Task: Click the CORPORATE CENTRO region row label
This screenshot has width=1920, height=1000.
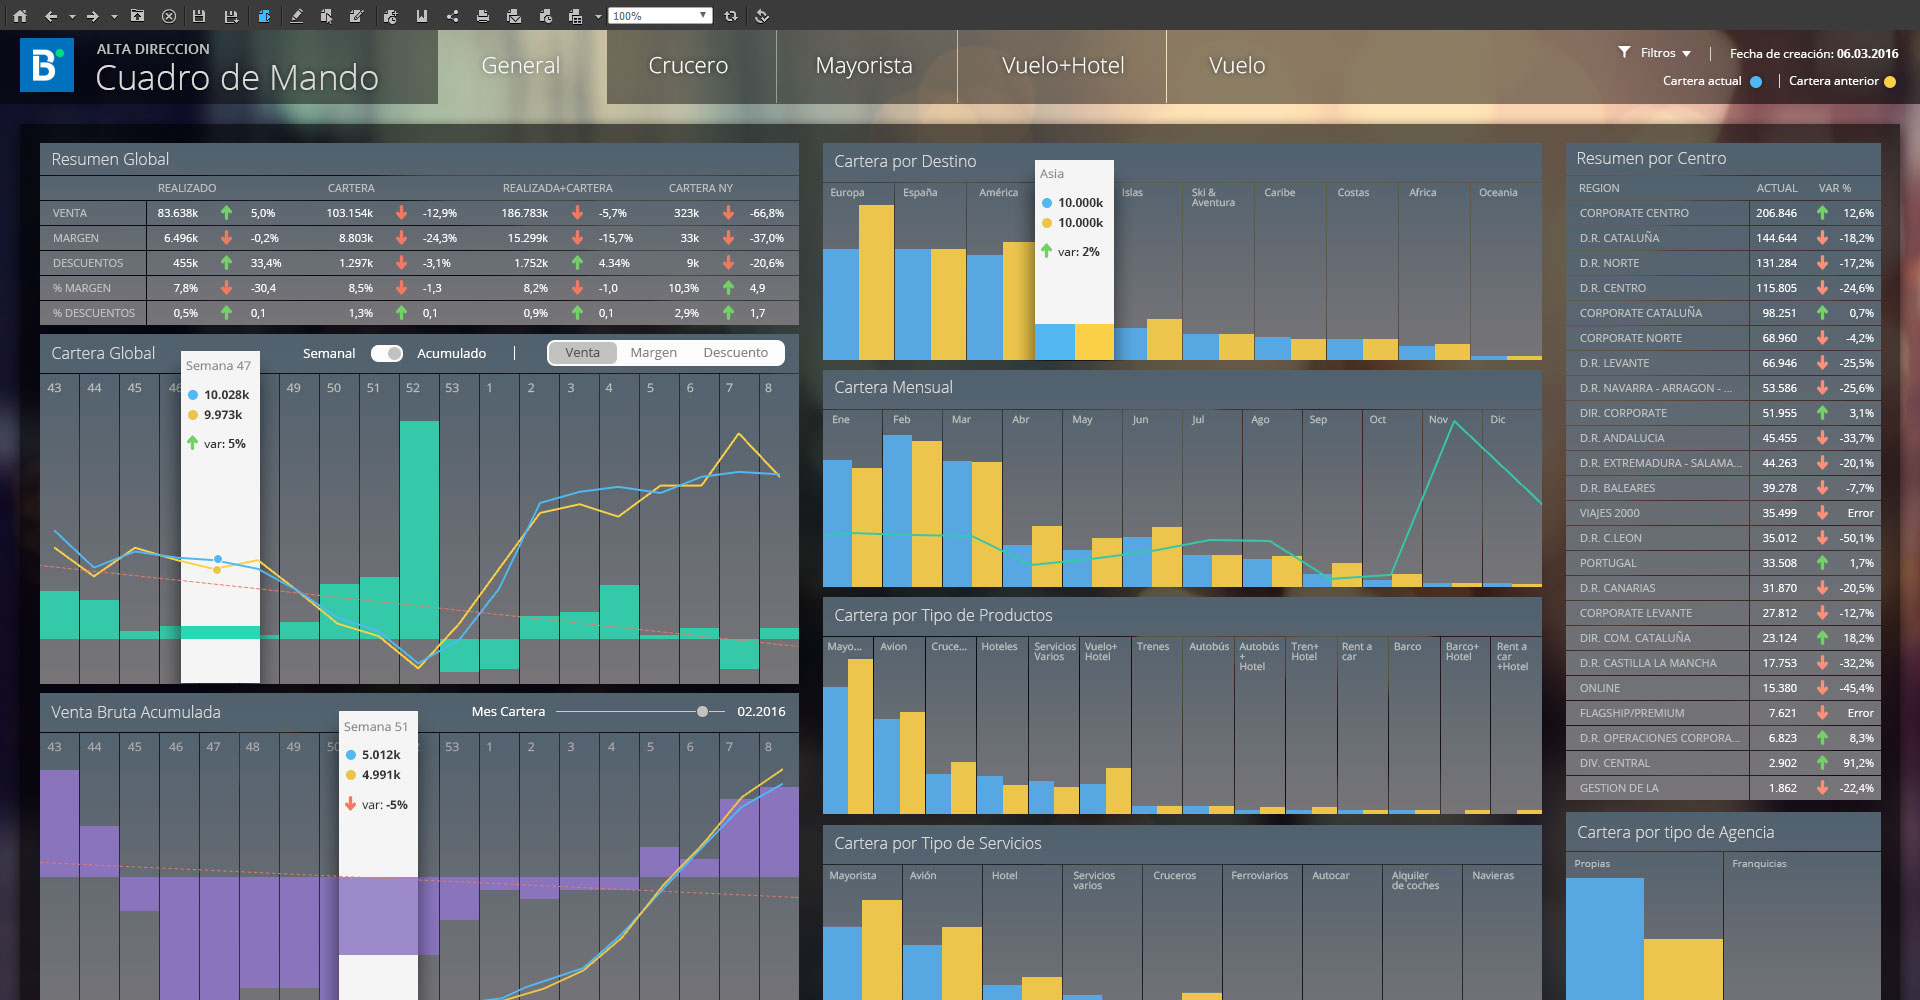Action: (1634, 213)
